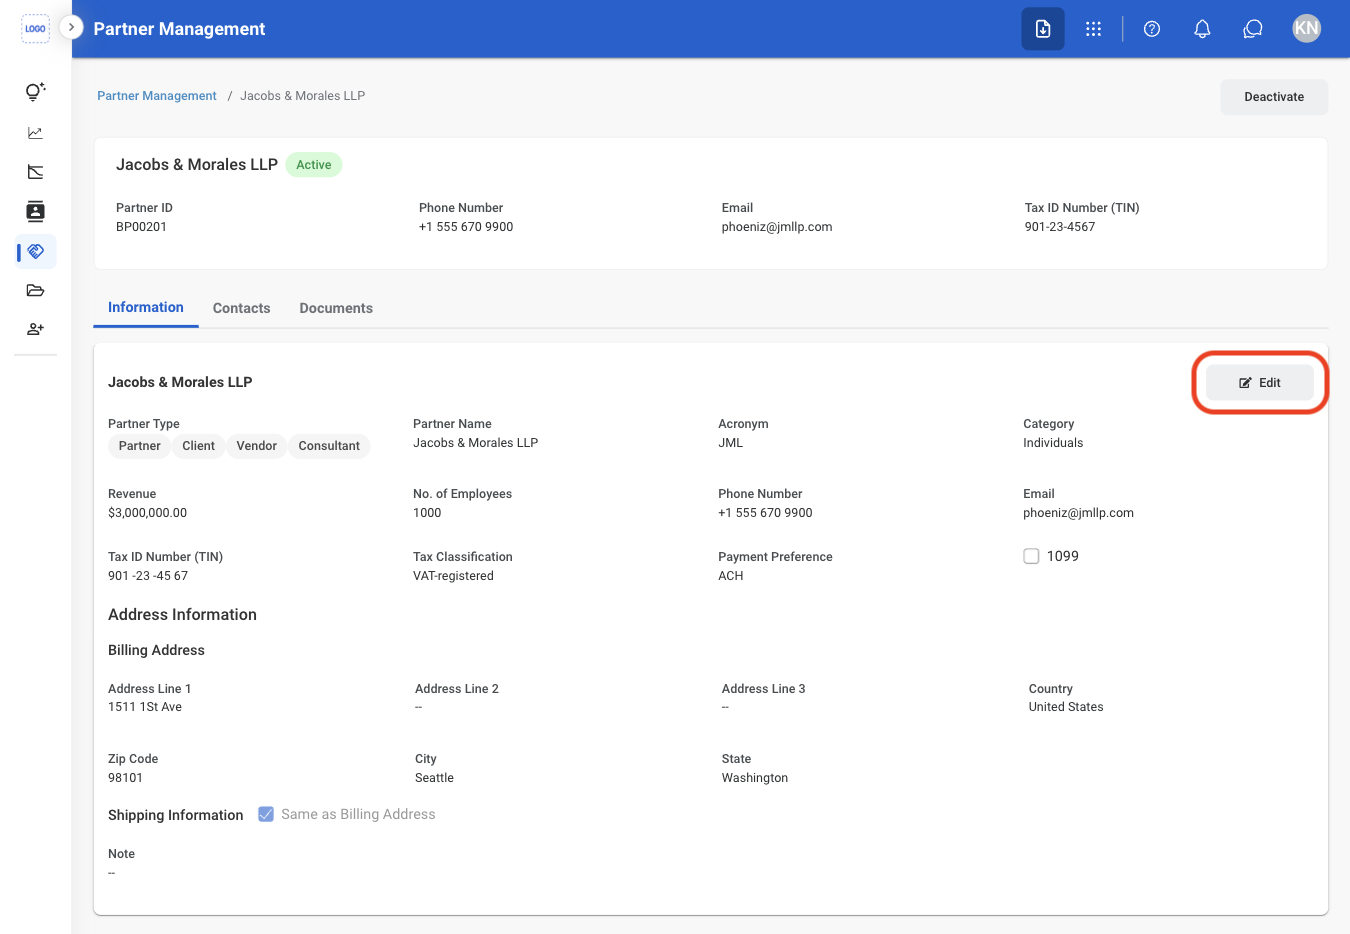Switch to the Documents tab
The image size is (1350, 934).
[x=336, y=308]
